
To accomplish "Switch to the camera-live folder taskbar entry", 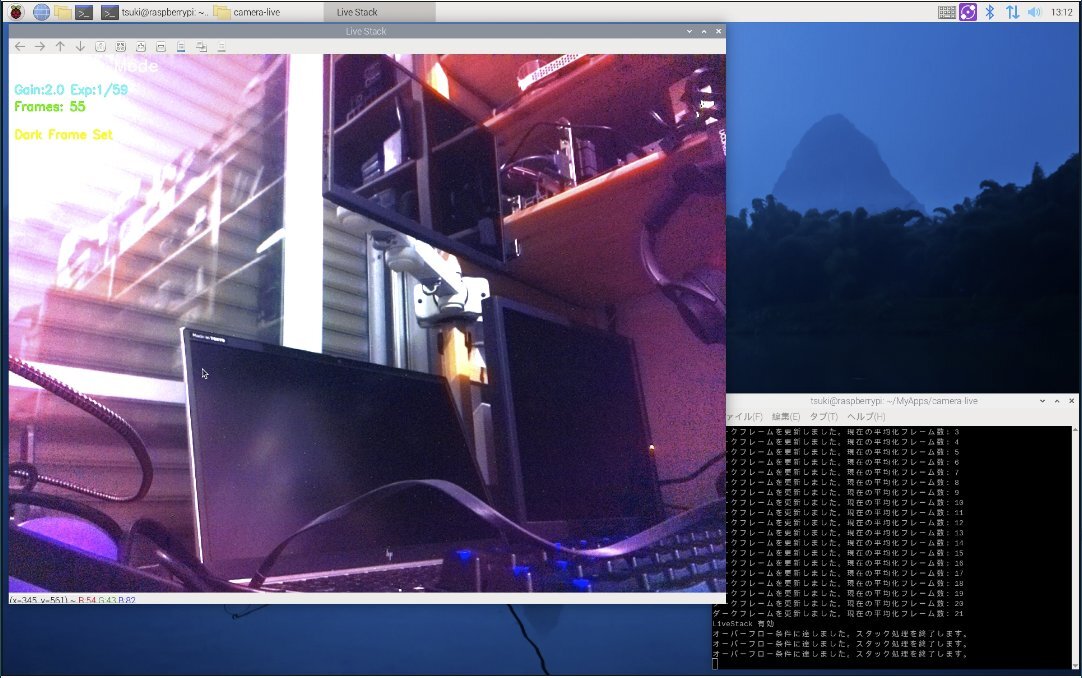I will pyautogui.click(x=248, y=12).
